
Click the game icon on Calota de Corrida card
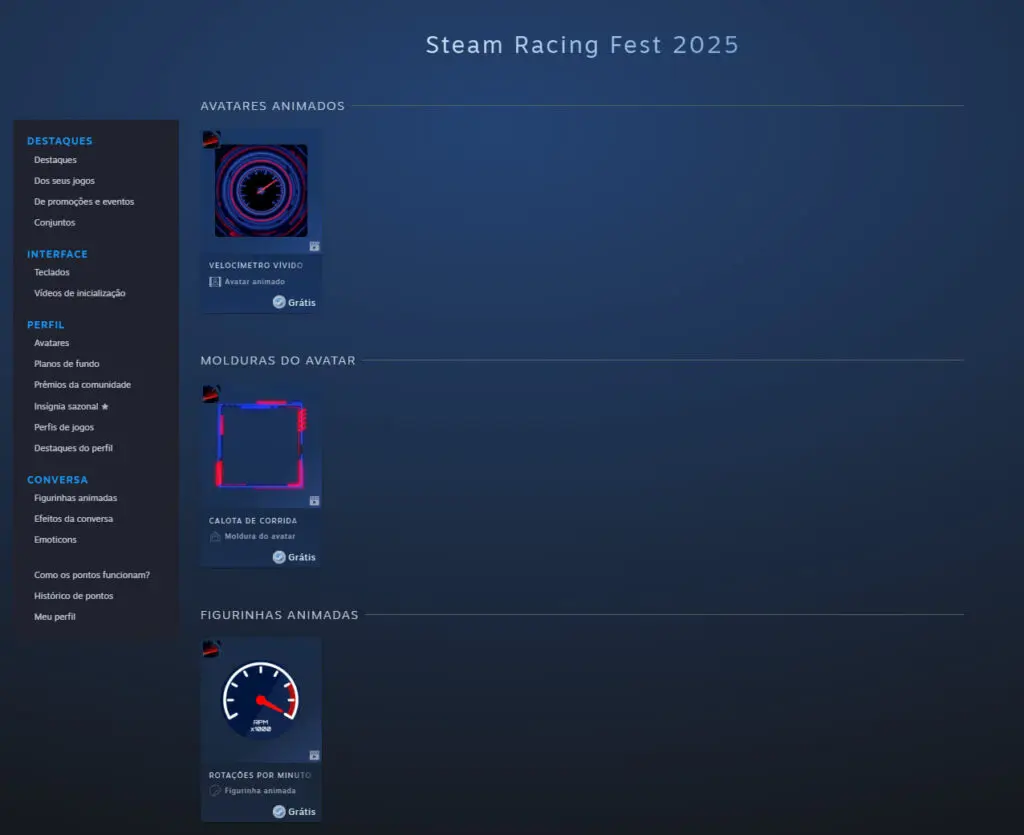(x=211, y=394)
